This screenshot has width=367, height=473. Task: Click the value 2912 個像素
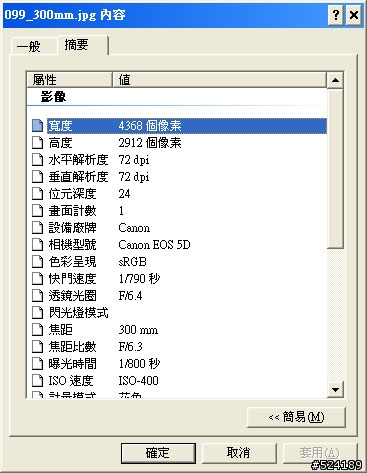(150, 143)
